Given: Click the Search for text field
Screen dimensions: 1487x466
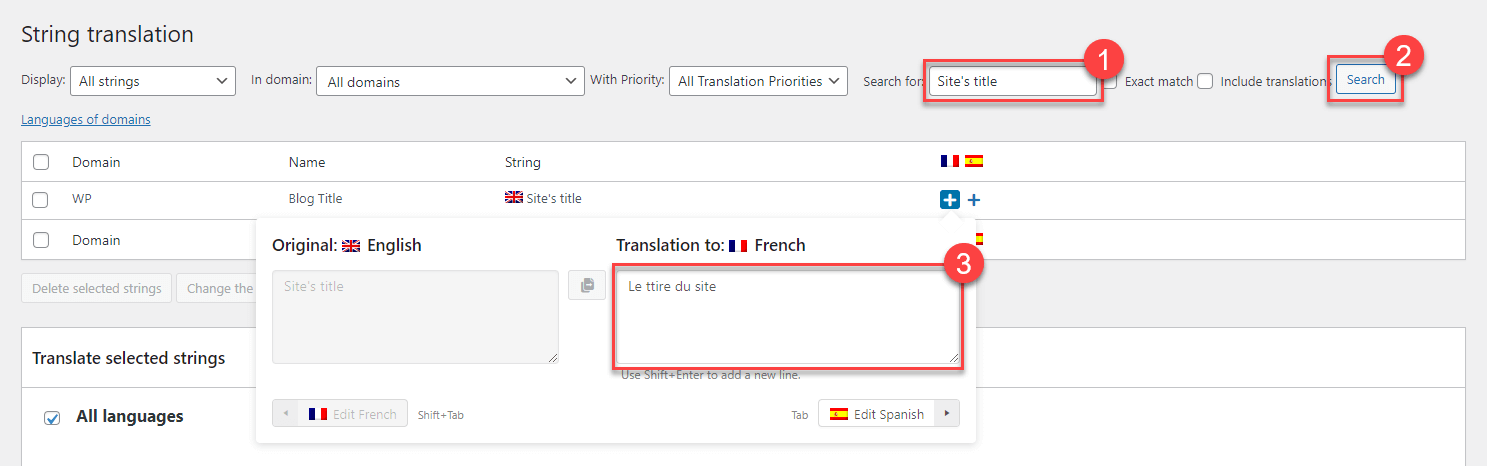Looking at the screenshot, I should click(1013, 81).
